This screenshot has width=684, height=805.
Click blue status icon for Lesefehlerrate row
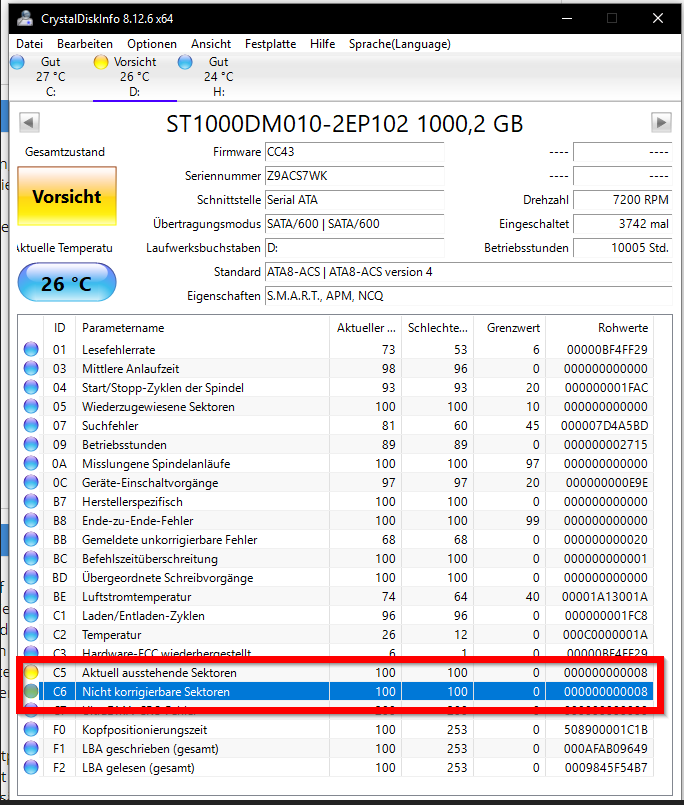pyautogui.click(x=31, y=349)
